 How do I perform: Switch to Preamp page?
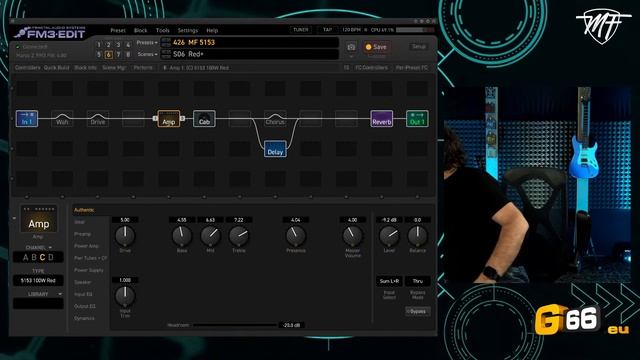(x=82, y=234)
